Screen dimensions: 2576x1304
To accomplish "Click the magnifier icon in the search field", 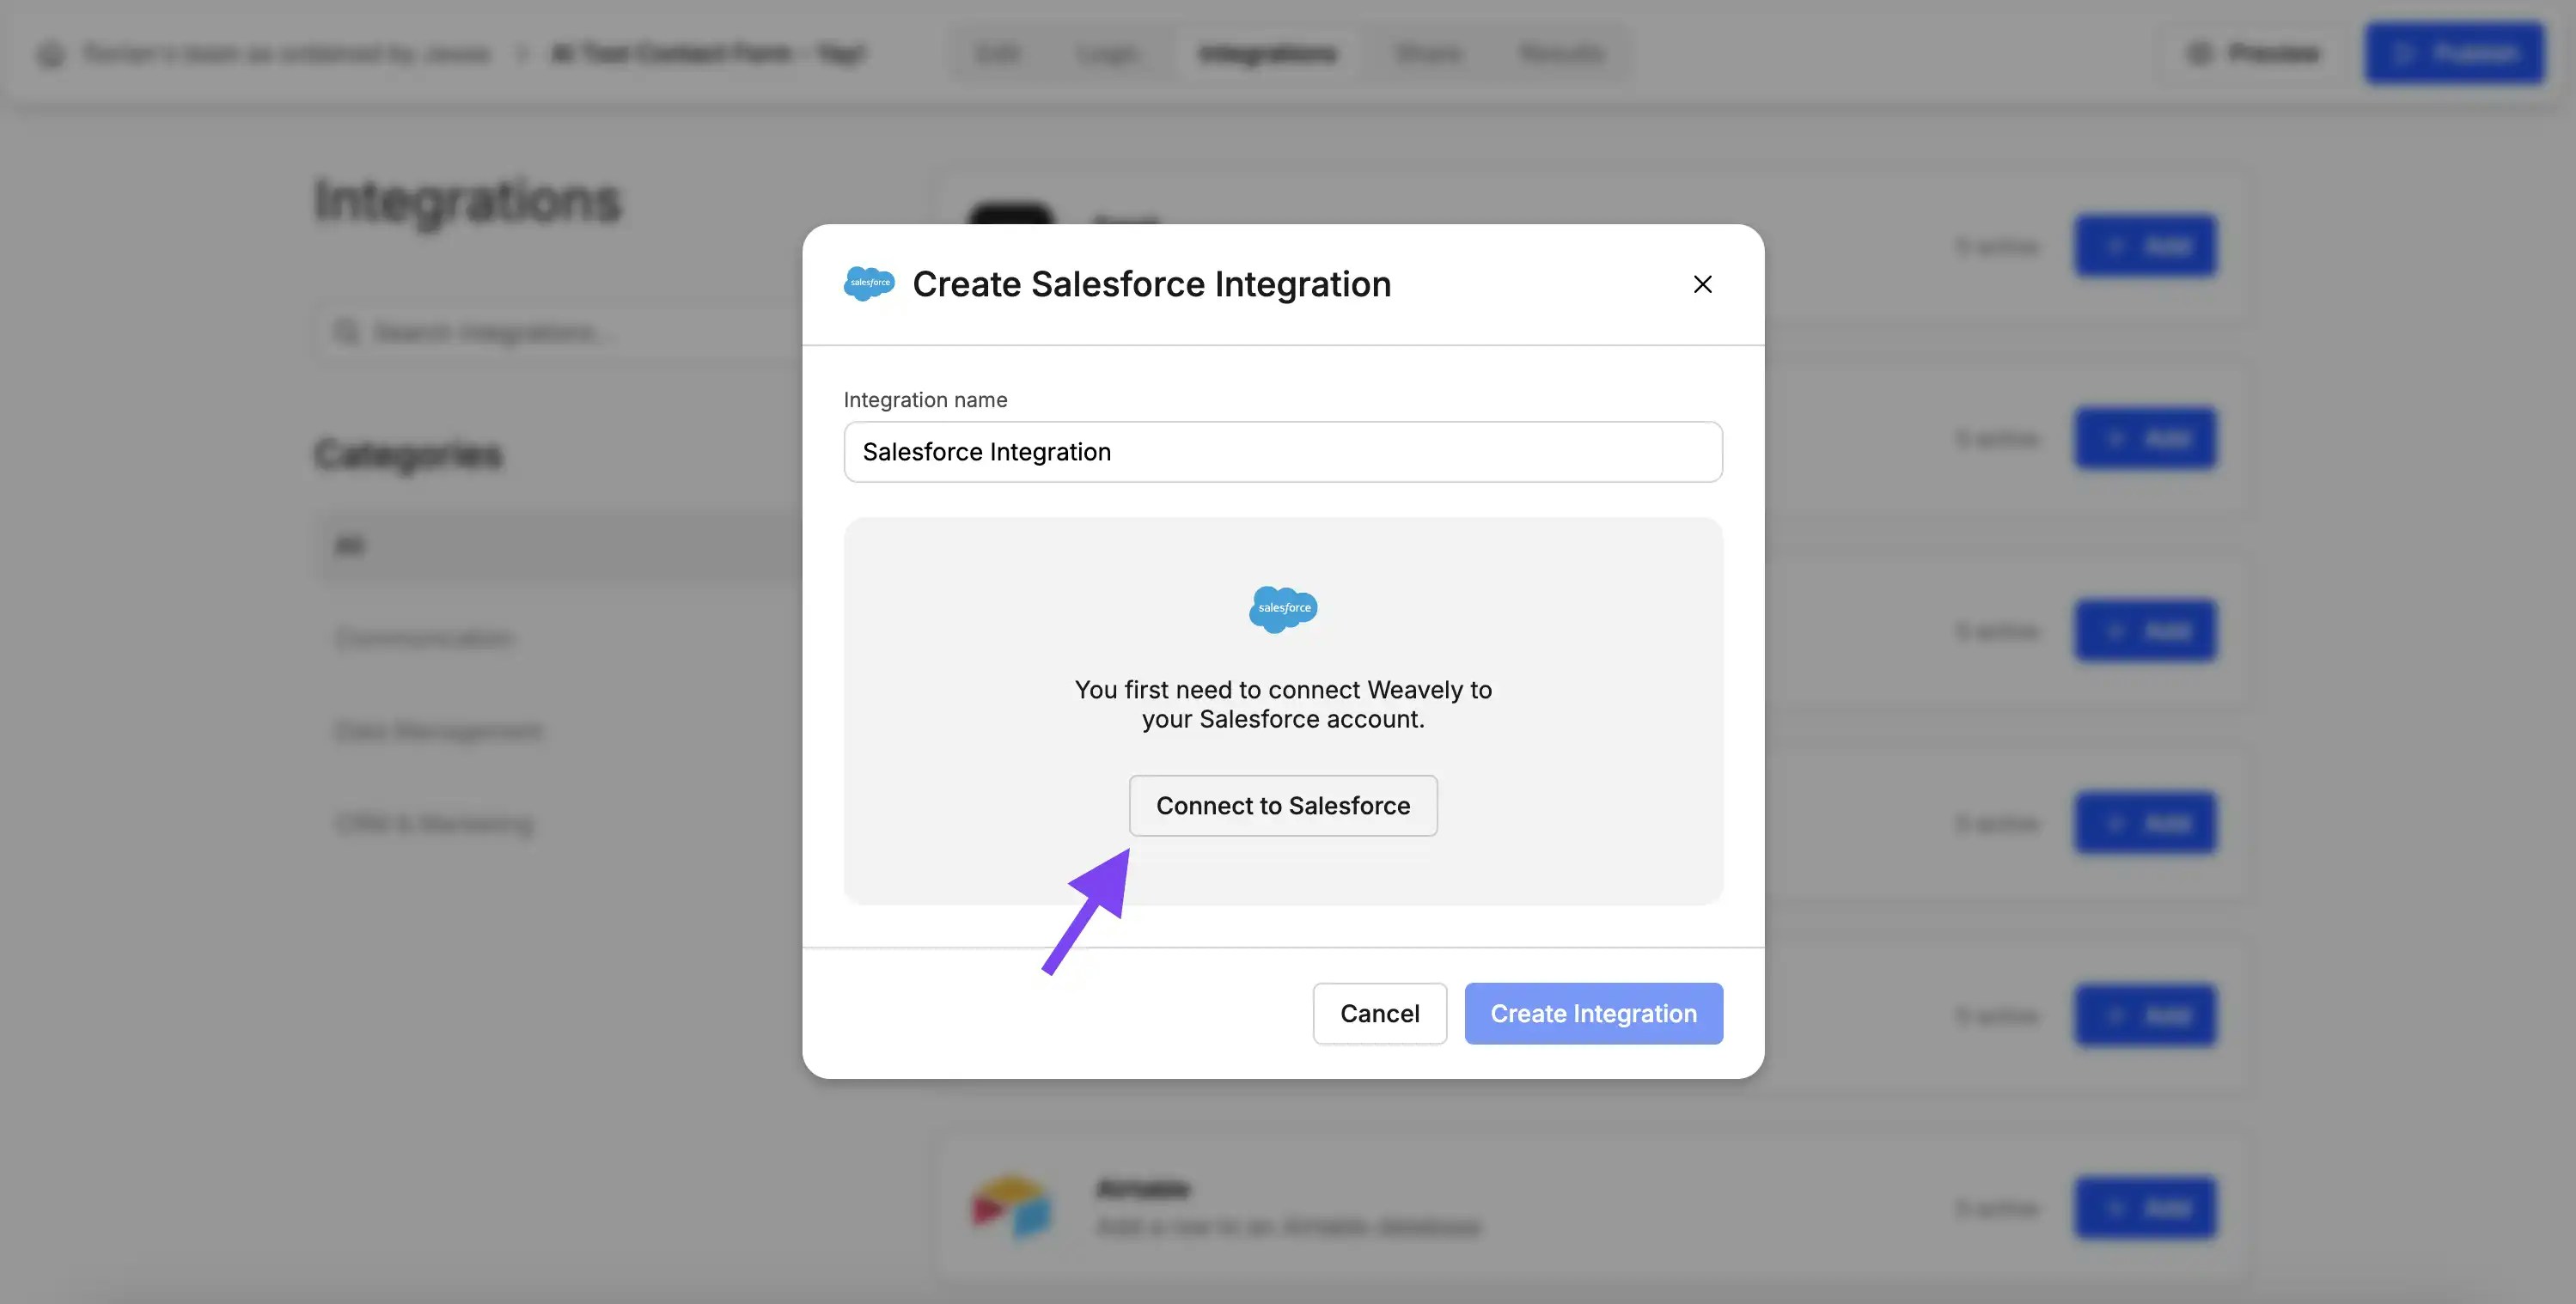I will [x=347, y=331].
